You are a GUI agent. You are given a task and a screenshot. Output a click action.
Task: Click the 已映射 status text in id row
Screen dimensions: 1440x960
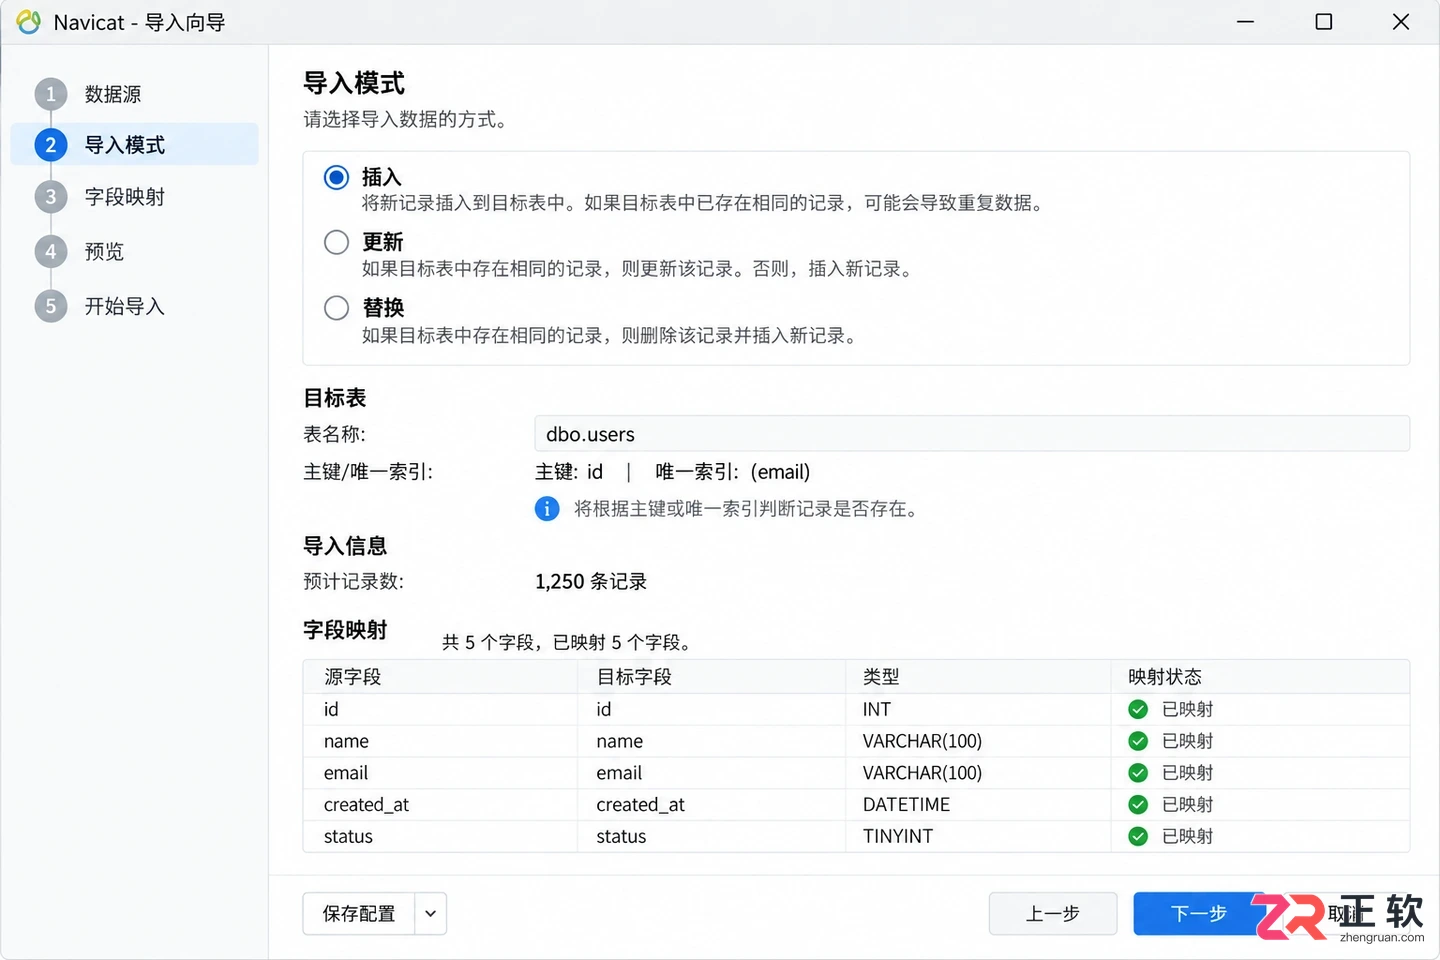point(1187,709)
